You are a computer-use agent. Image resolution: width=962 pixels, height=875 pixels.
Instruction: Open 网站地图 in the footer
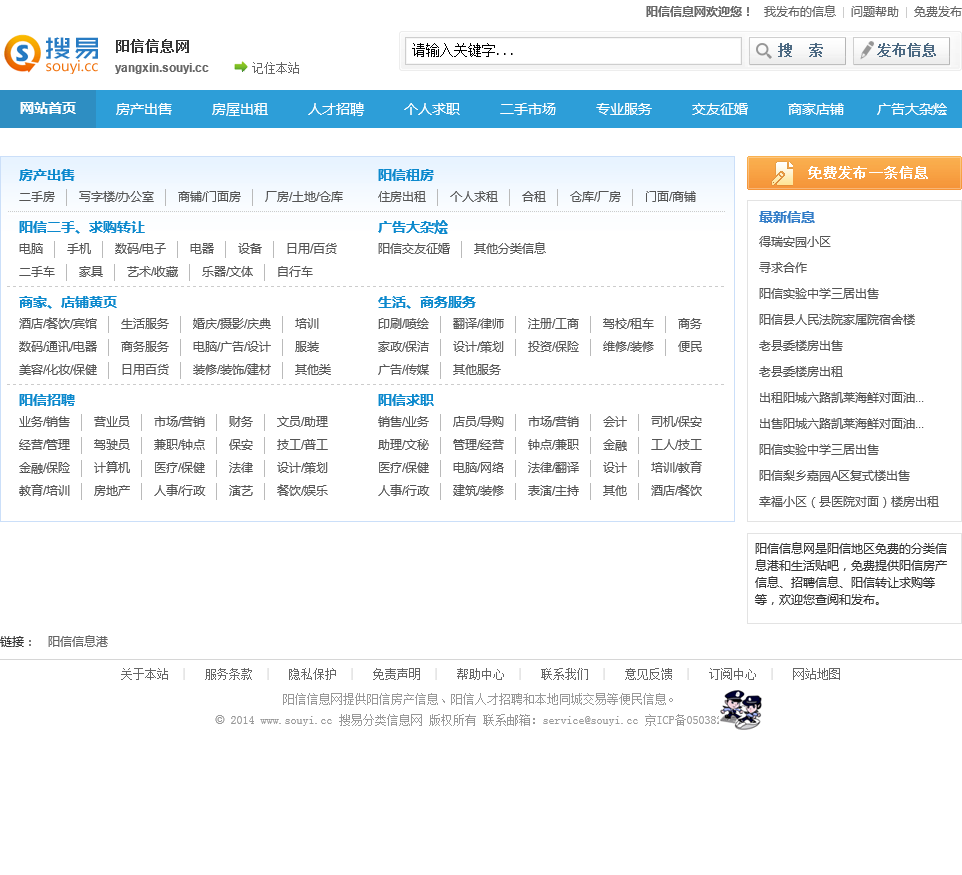tap(816, 674)
